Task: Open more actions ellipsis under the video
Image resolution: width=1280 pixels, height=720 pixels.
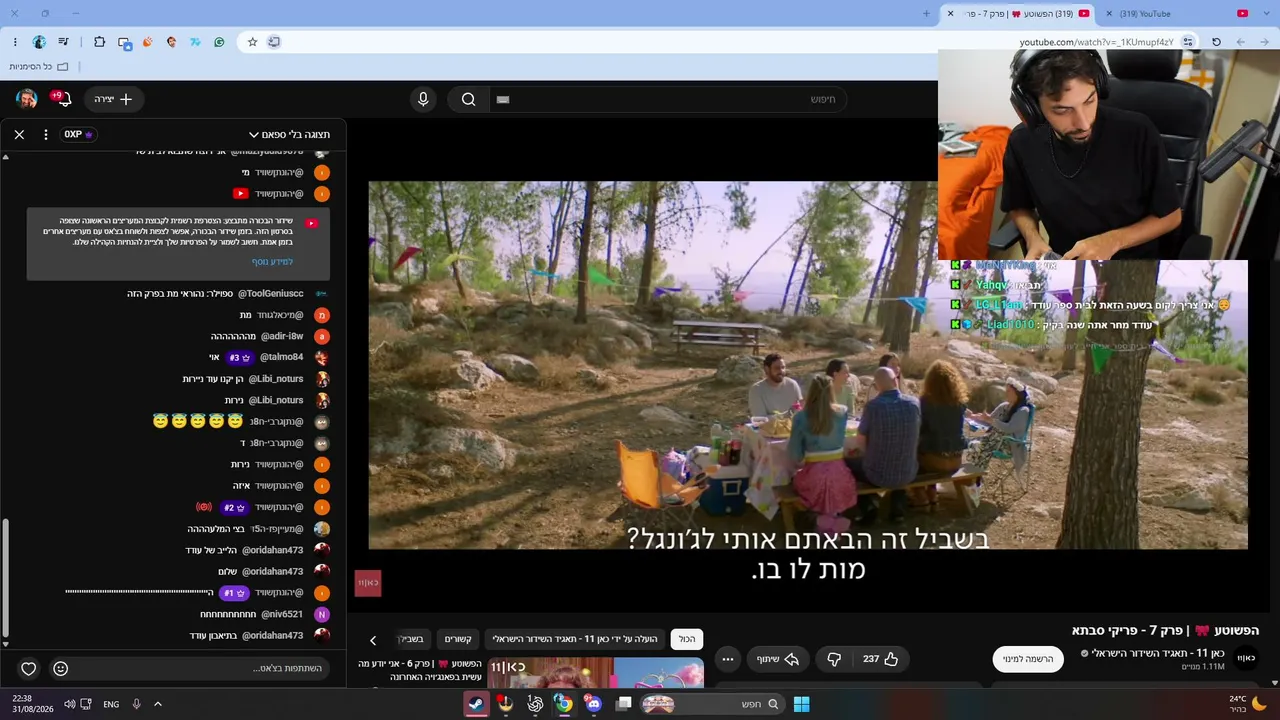Action: (728, 659)
